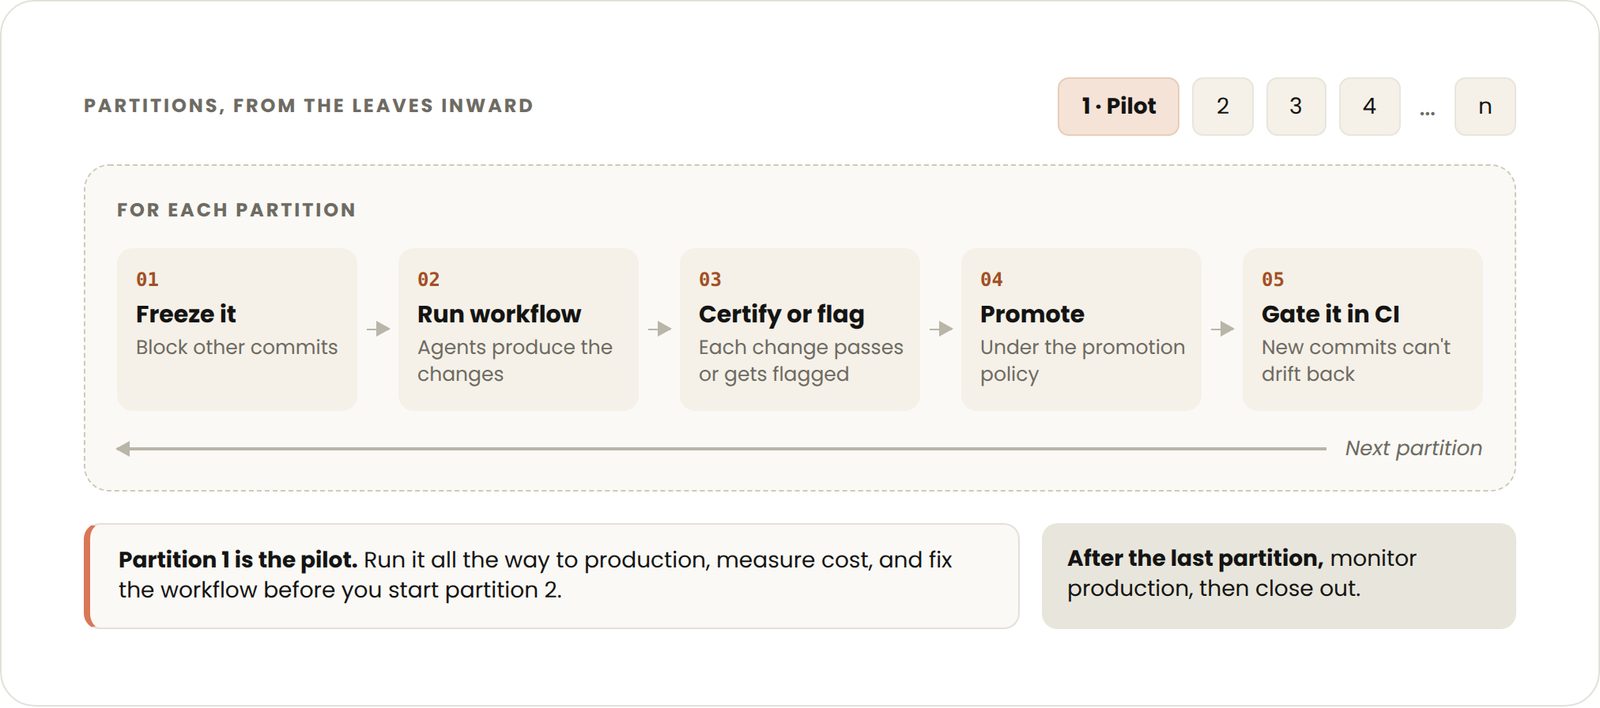Click the Partition 1 is the pilot callout
The width and height of the screenshot is (1600, 708).
click(552, 576)
